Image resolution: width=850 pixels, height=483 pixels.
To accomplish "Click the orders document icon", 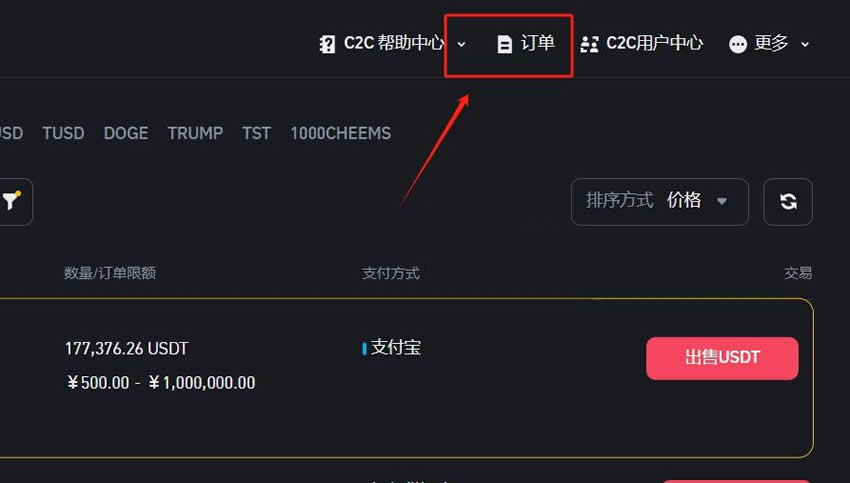I will coord(505,44).
